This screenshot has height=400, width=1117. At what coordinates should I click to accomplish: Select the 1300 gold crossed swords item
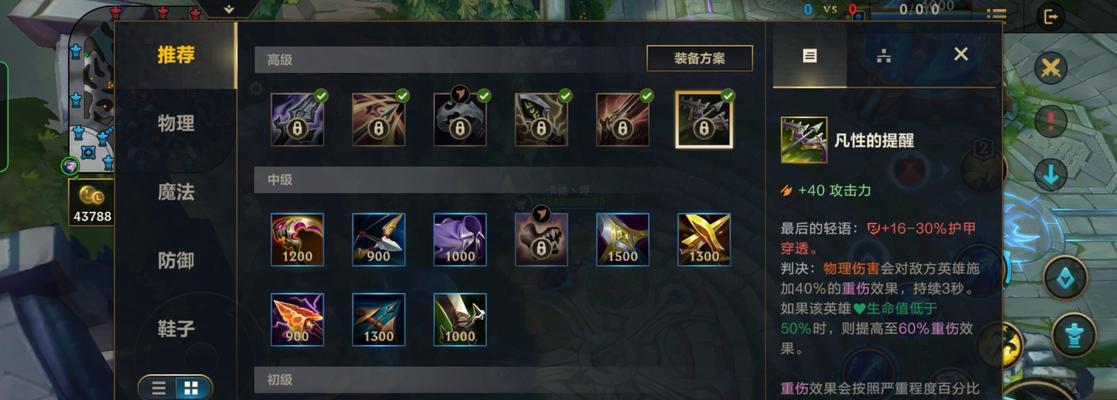point(704,239)
